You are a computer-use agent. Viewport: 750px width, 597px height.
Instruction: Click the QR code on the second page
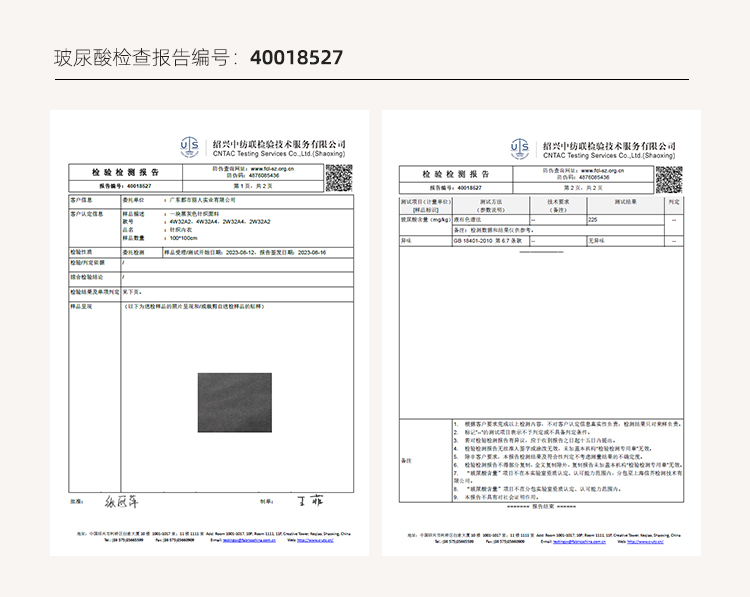pyautogui.click(x=669, y=178)
